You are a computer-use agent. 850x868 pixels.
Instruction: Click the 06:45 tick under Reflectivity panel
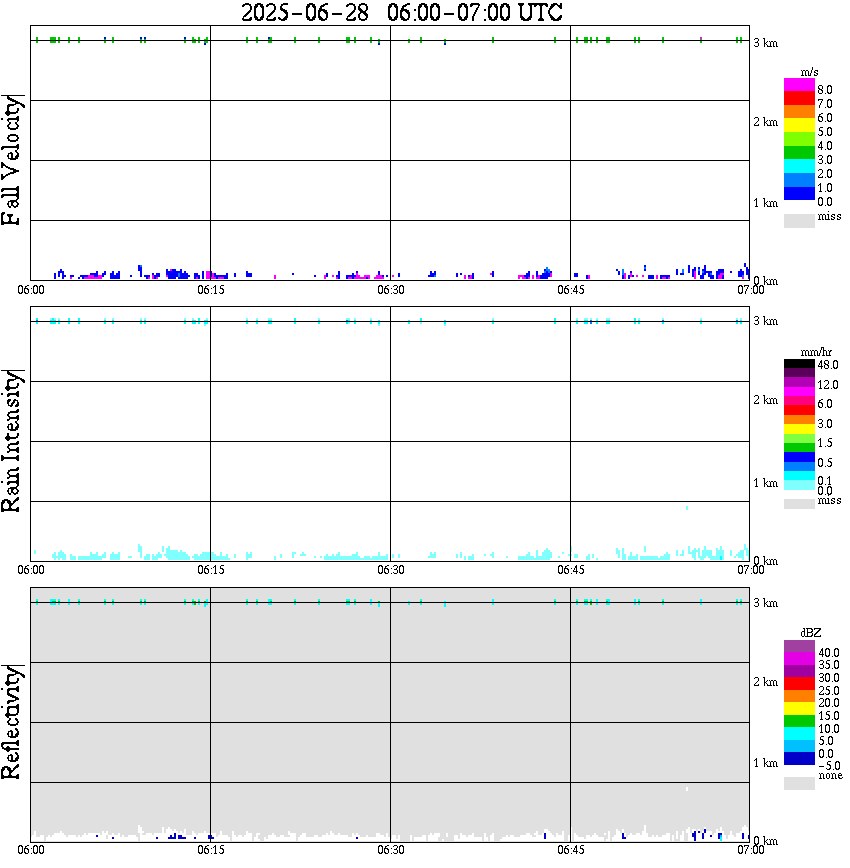(x=571, y=850)
